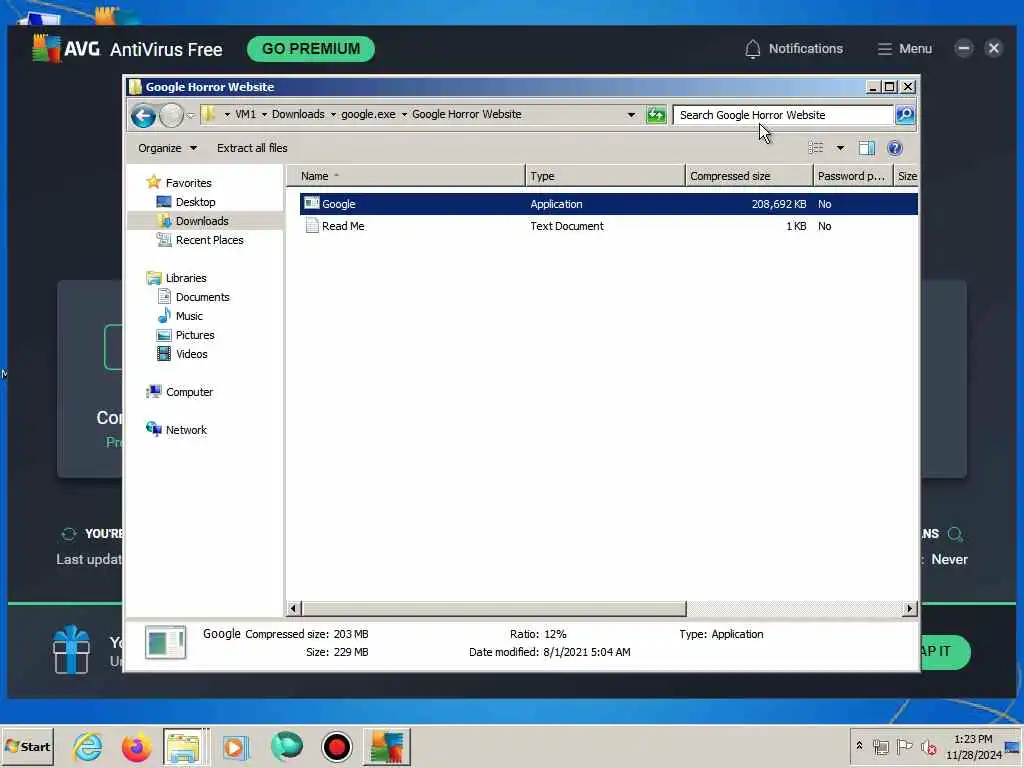Click the horizontal scrollbar thumb
Viewport: 1024px width, 768px height.
(494, 609)
